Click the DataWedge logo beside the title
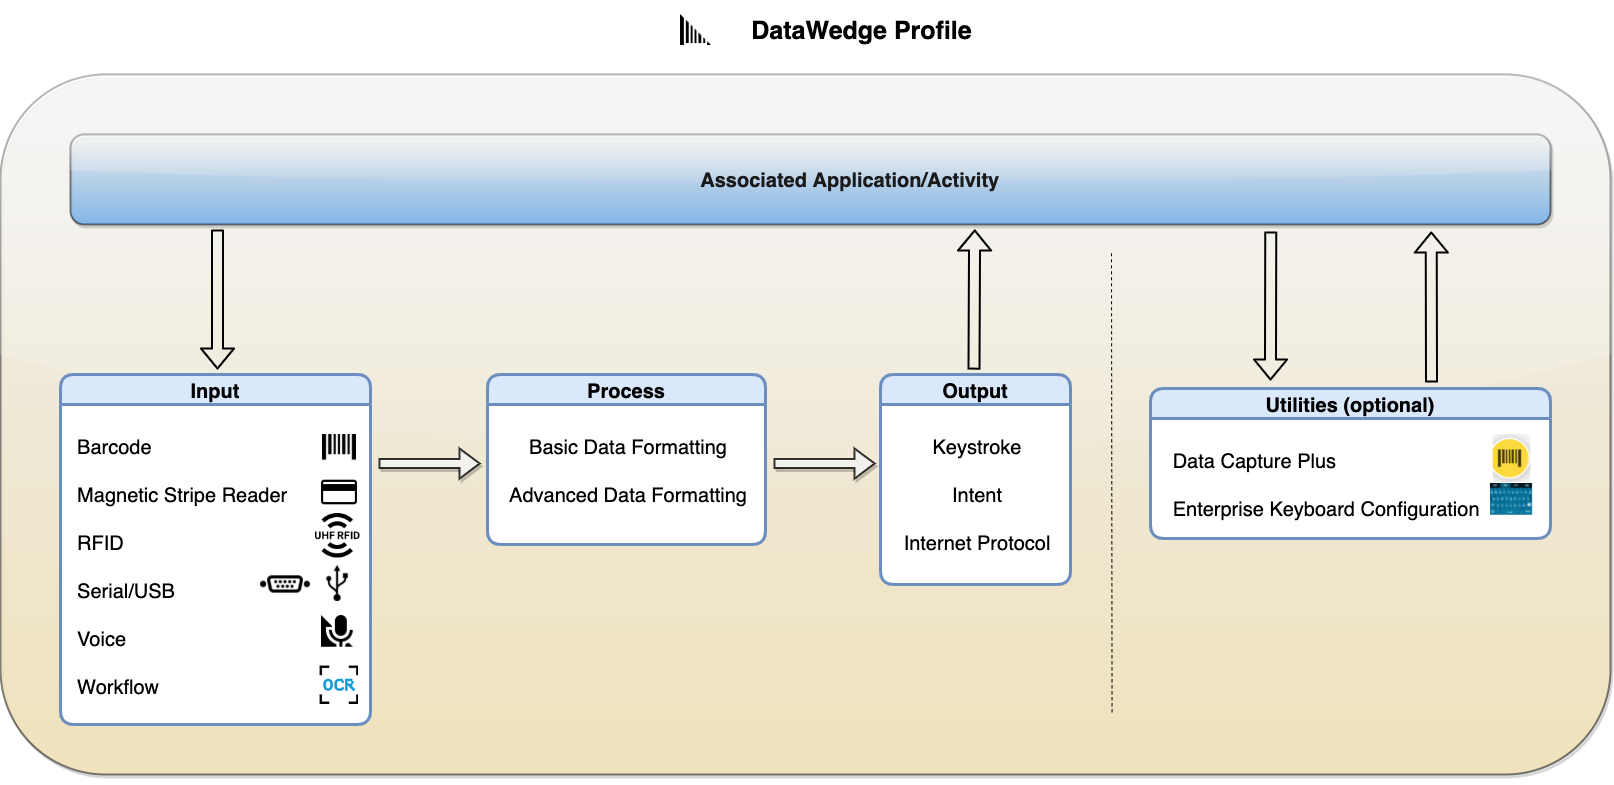This screenshot has height=785, width=1614. coord(694,30)
